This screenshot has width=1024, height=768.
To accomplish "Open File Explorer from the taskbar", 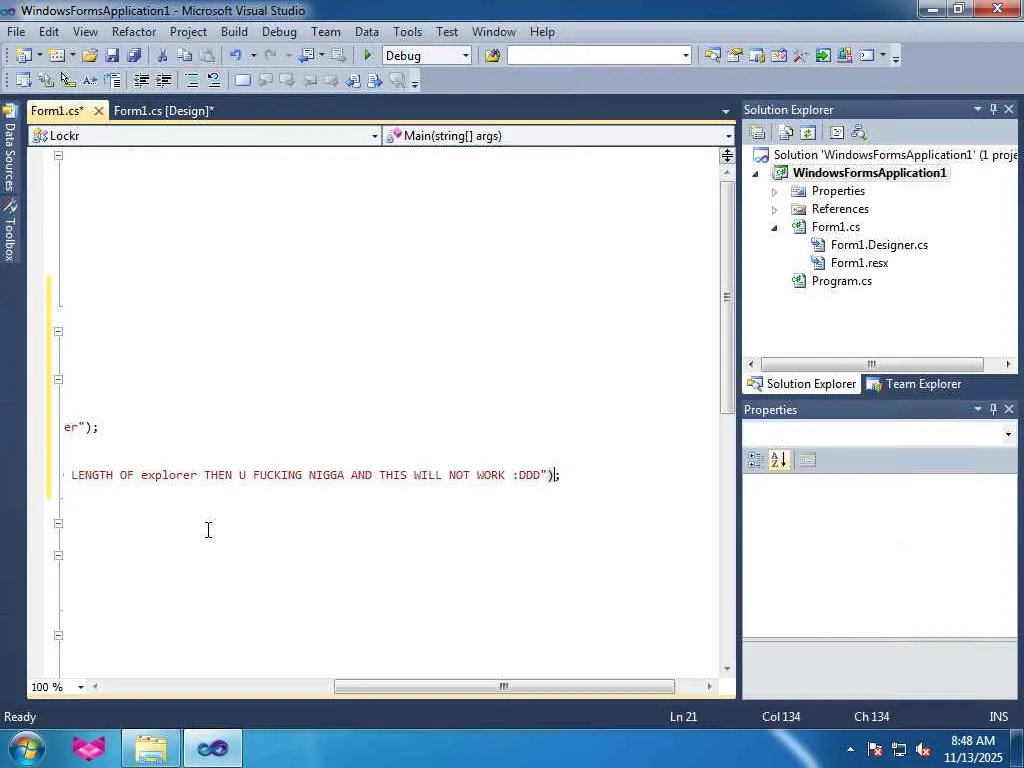I will point(151,748).
